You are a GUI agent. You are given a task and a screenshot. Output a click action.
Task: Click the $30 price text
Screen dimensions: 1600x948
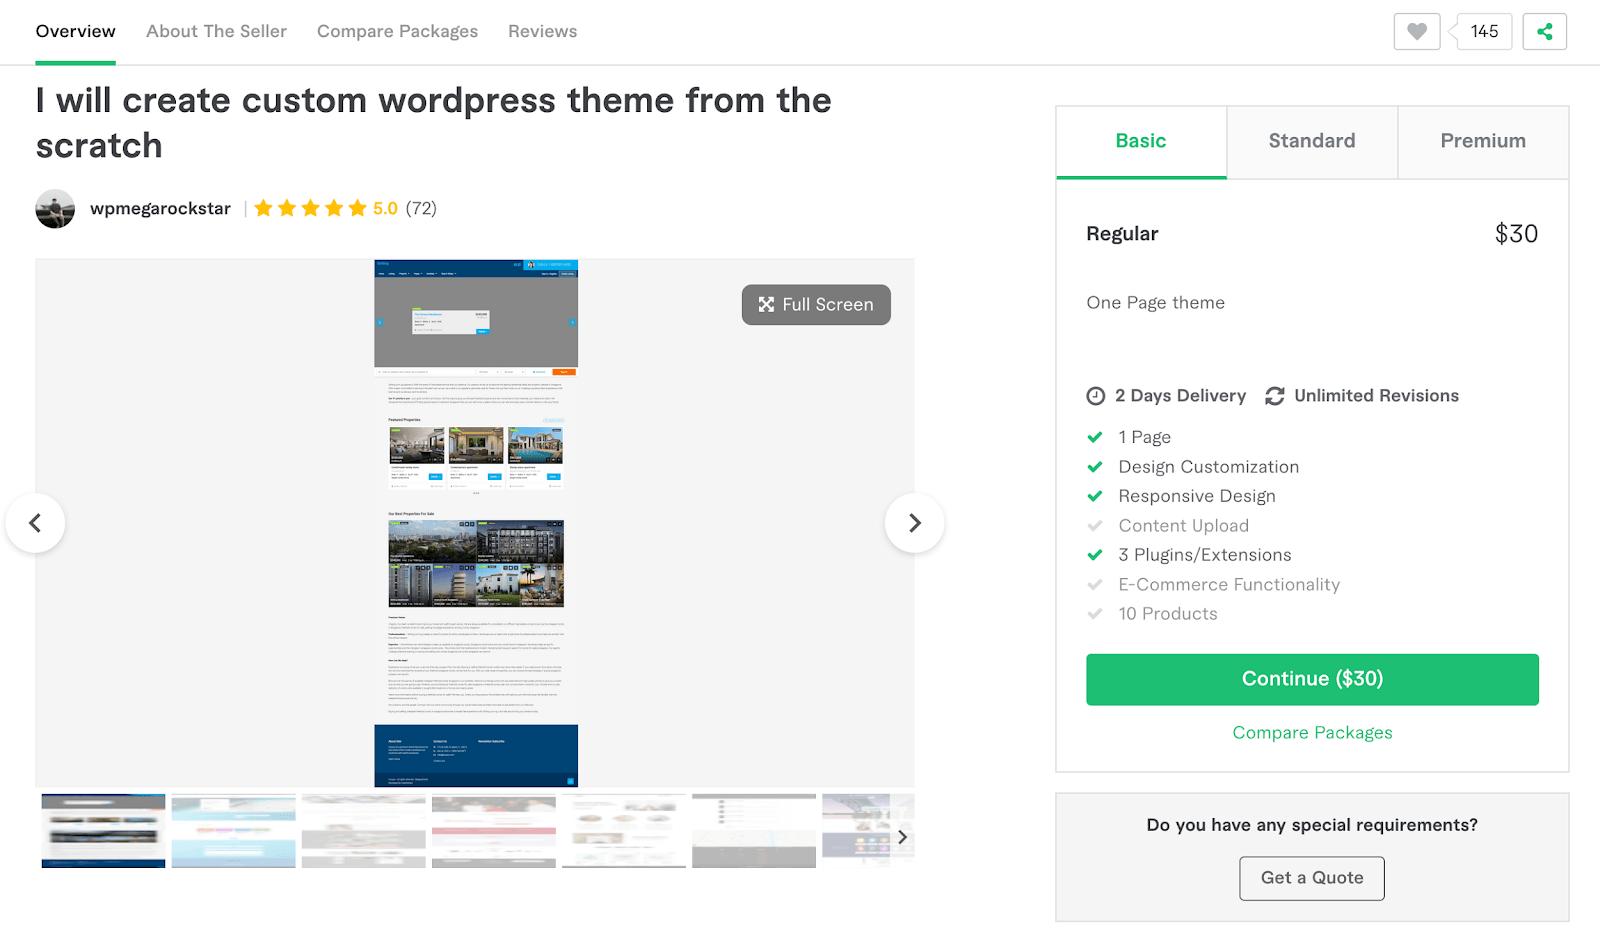tap(1516, 234)
